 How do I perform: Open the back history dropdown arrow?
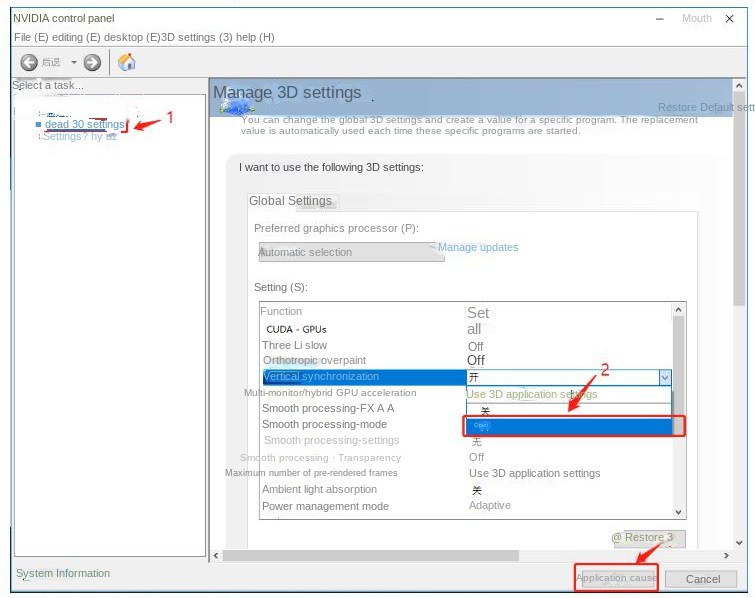point(74,62)
